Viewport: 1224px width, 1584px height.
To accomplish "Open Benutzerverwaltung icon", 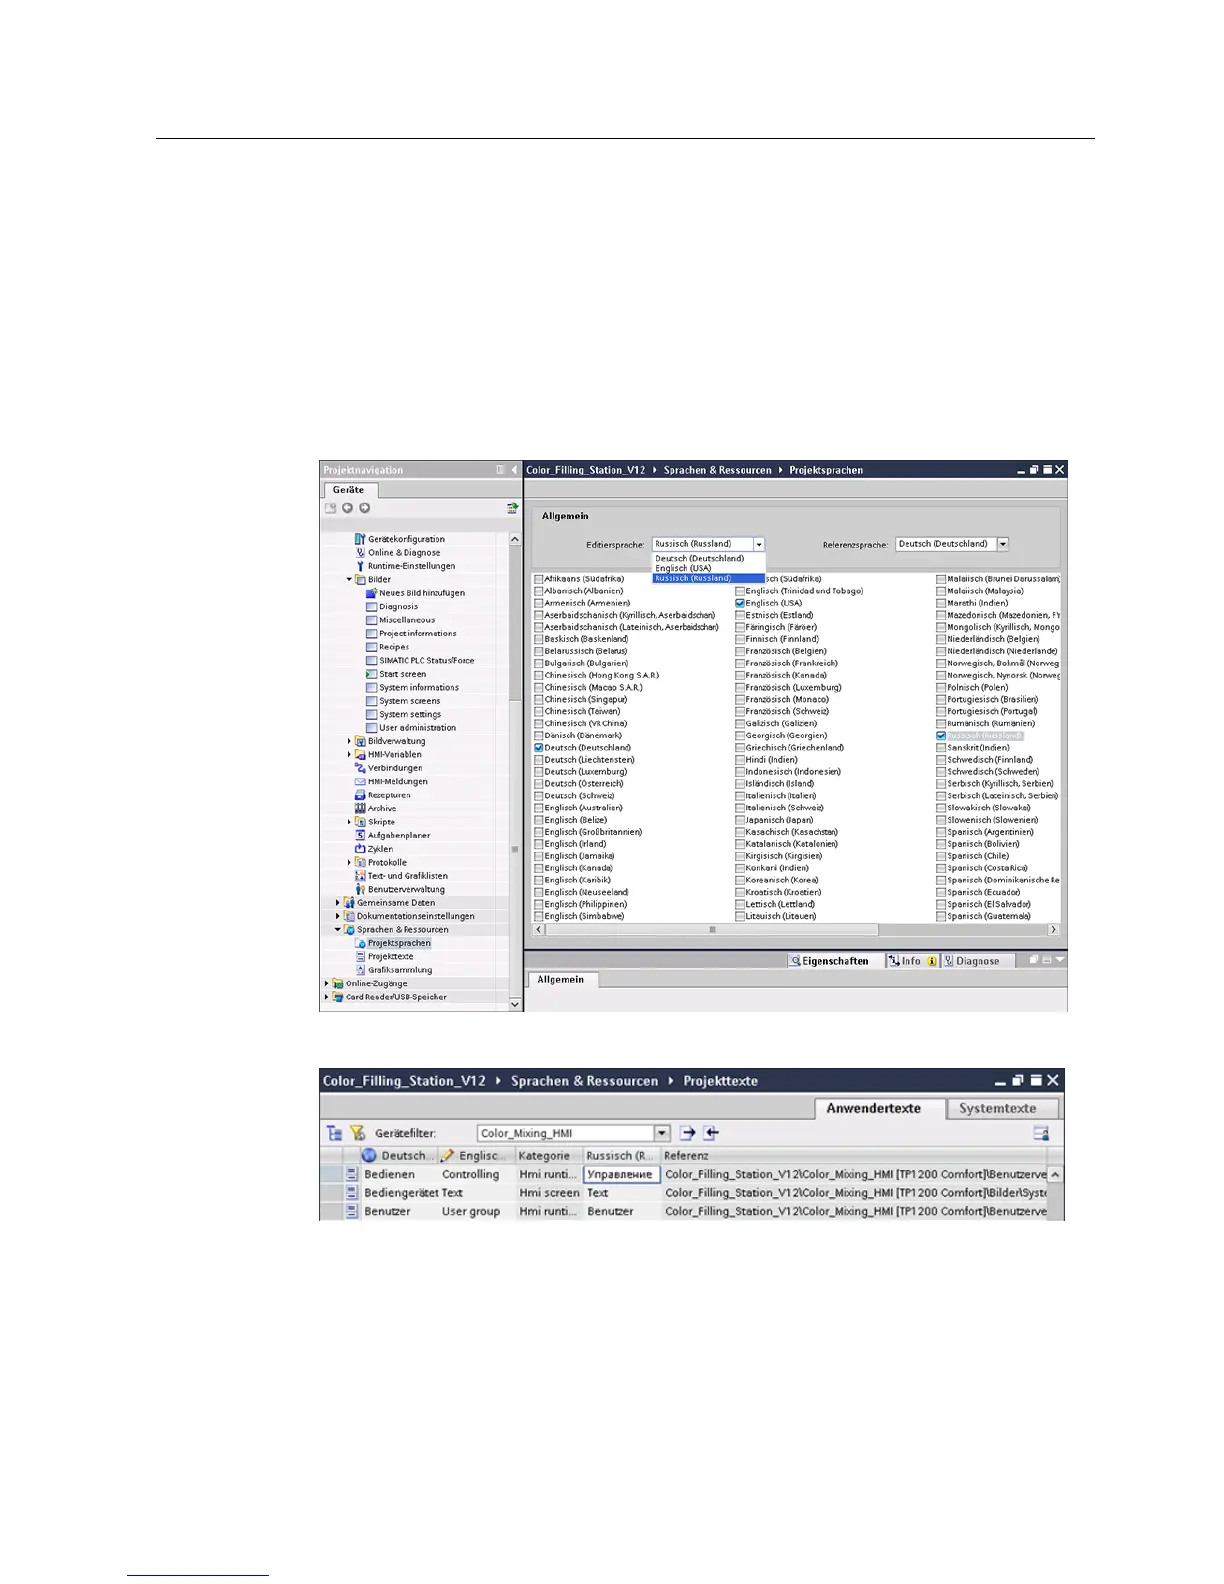I will [360, 889].
